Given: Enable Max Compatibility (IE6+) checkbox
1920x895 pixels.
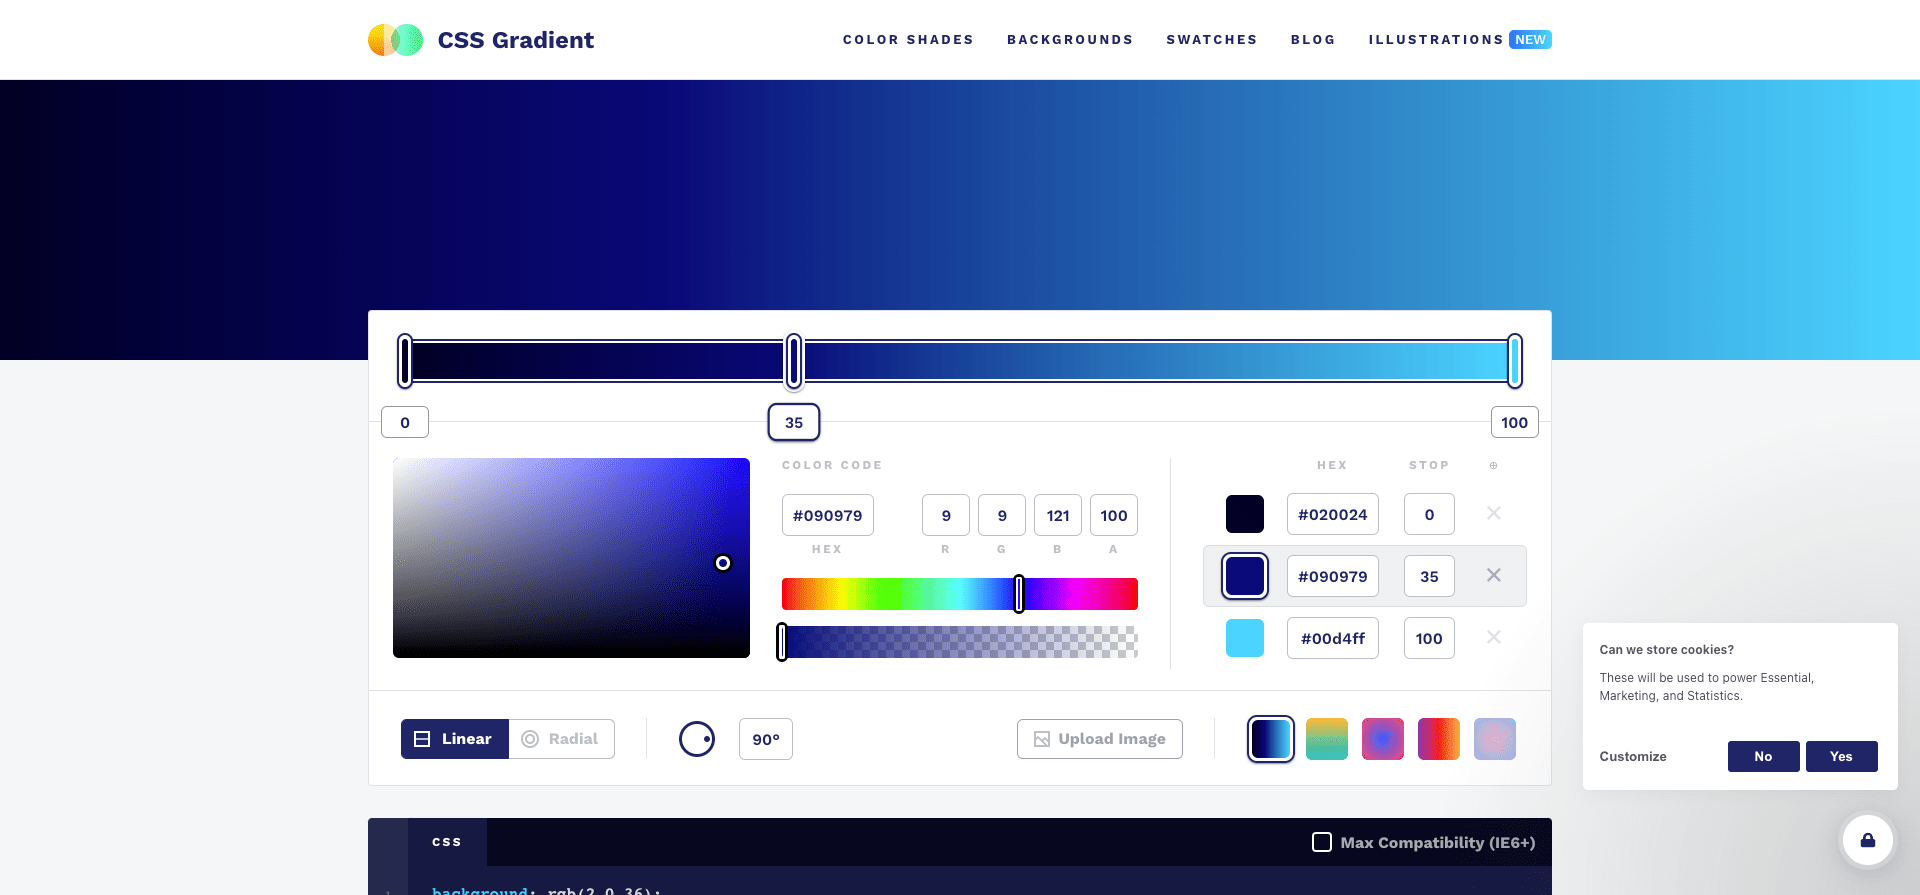Looking at the screenshot, I should pos(1322,842).
